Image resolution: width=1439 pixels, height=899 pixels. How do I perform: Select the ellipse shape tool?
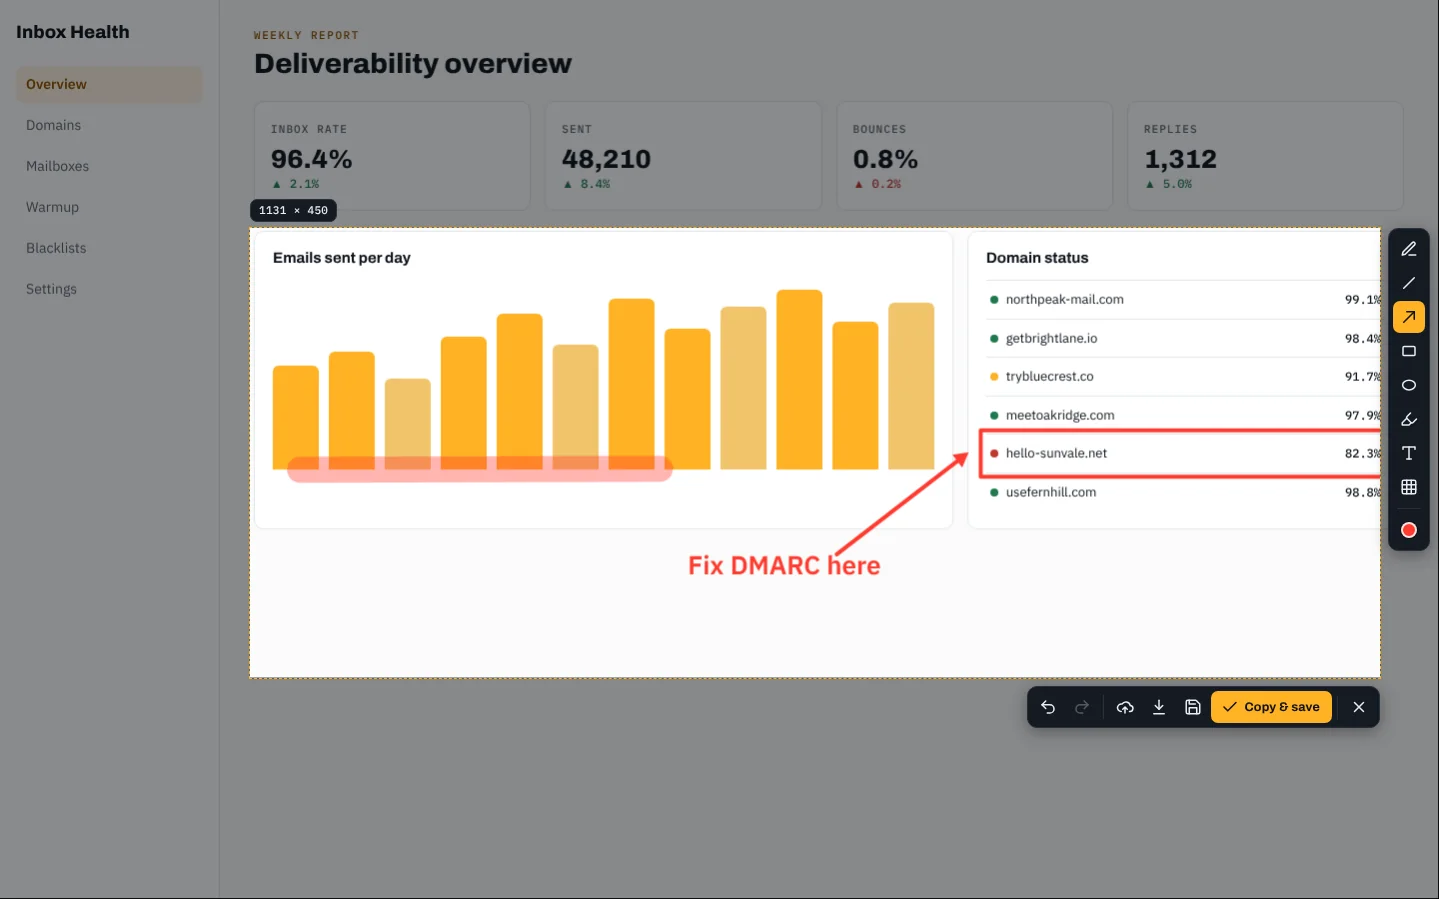(x=1408, y=385)
